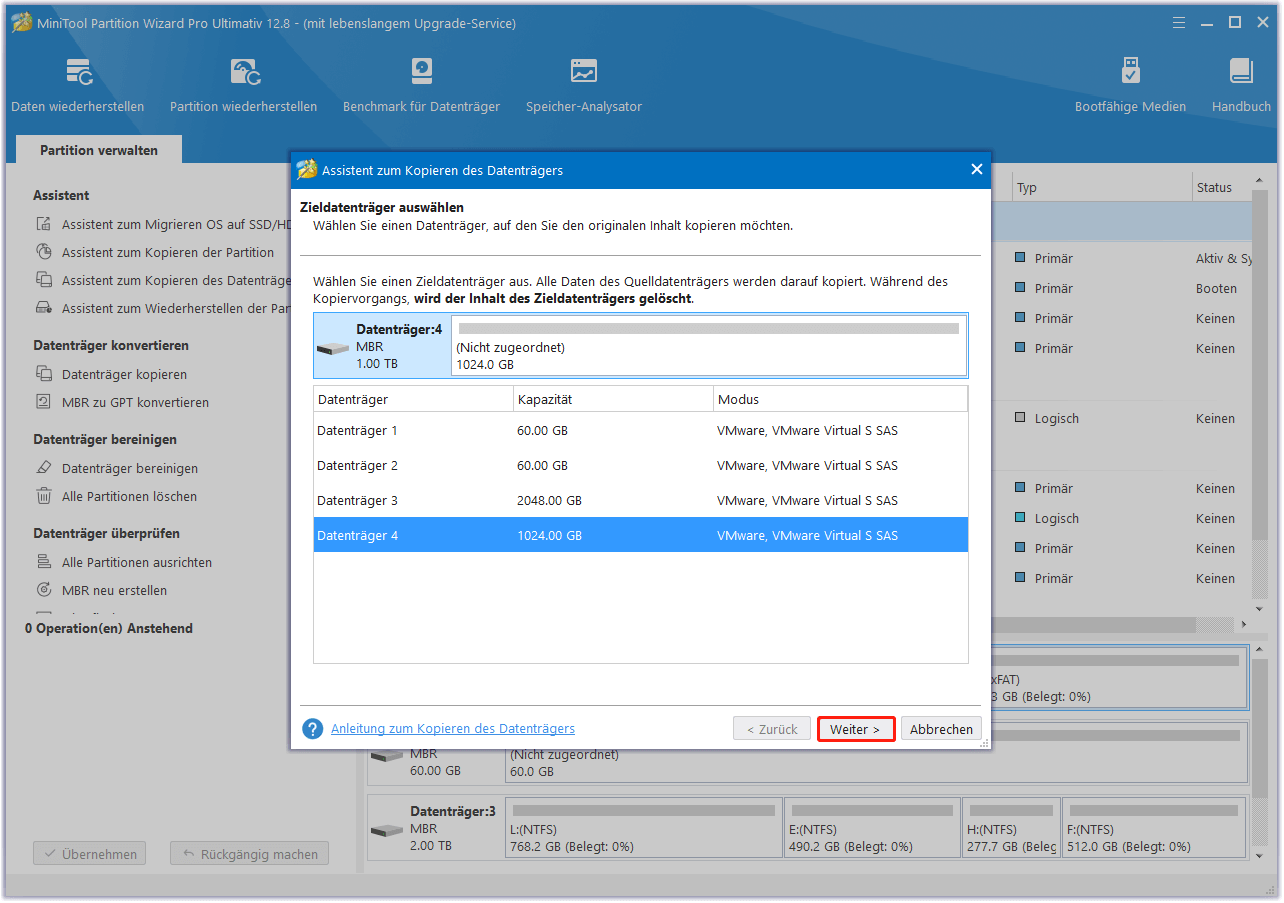Sort by Modus column header

click(x=840, y=399)
